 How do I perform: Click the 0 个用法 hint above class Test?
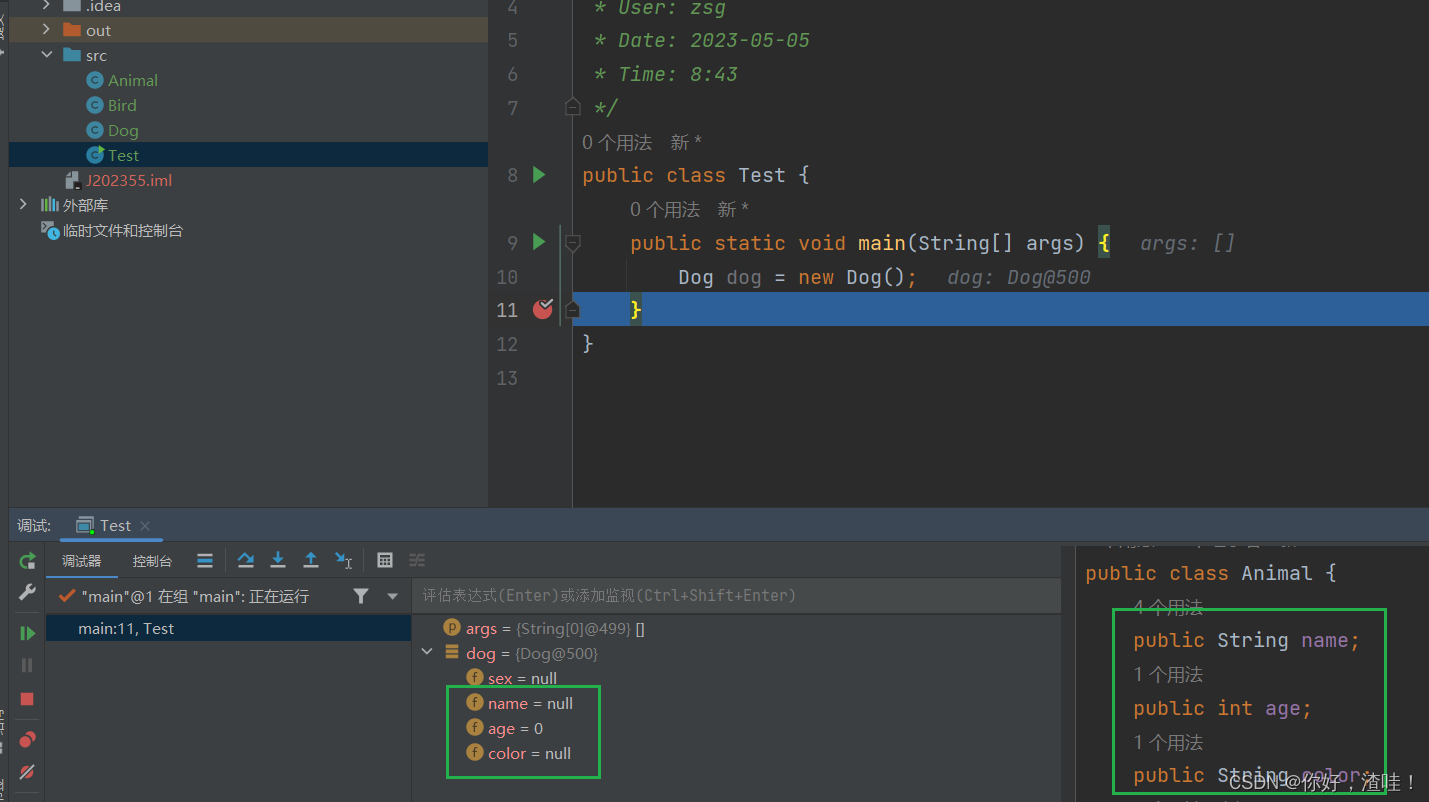(x=617, y=143)
